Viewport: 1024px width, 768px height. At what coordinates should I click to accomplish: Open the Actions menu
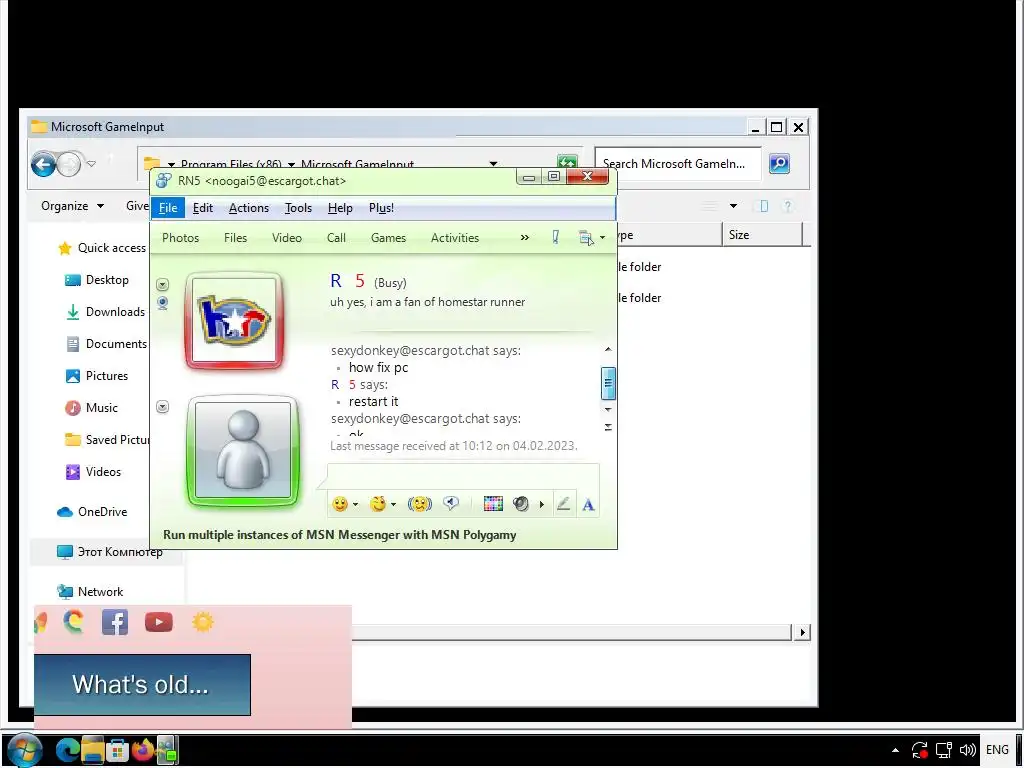[249, 208]
